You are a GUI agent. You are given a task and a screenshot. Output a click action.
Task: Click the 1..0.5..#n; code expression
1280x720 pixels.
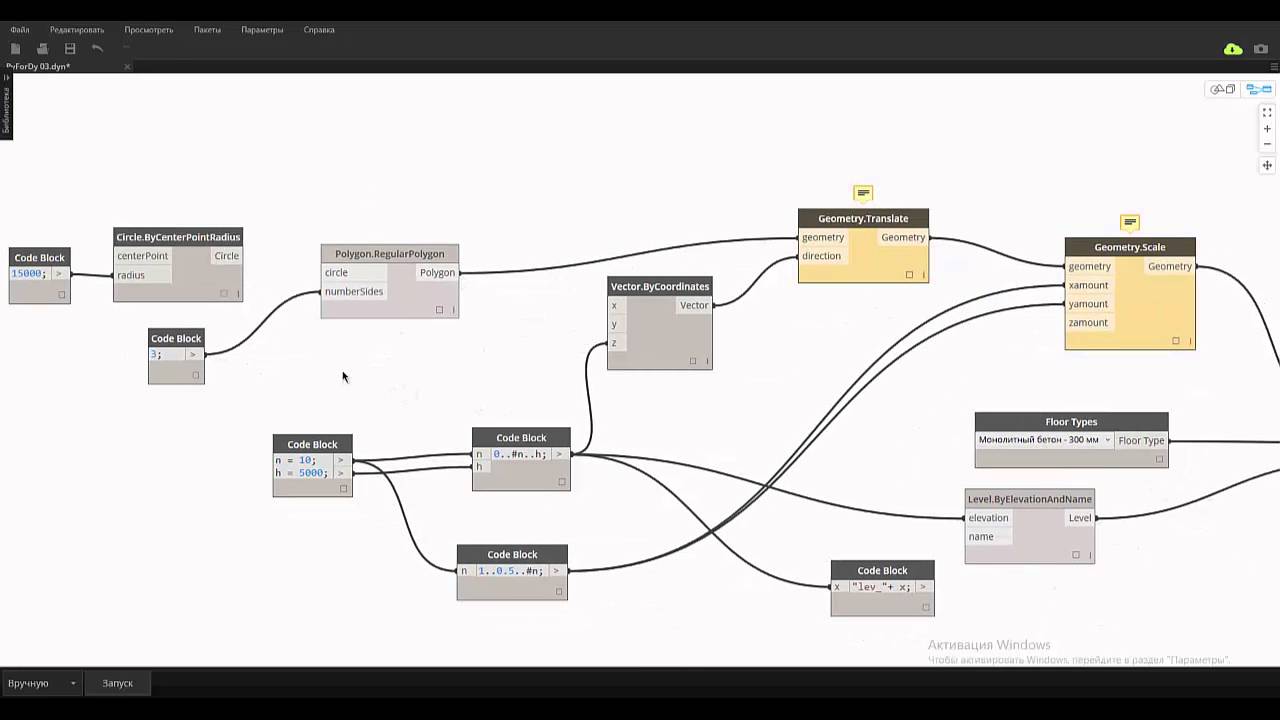(x=510, y=571)
